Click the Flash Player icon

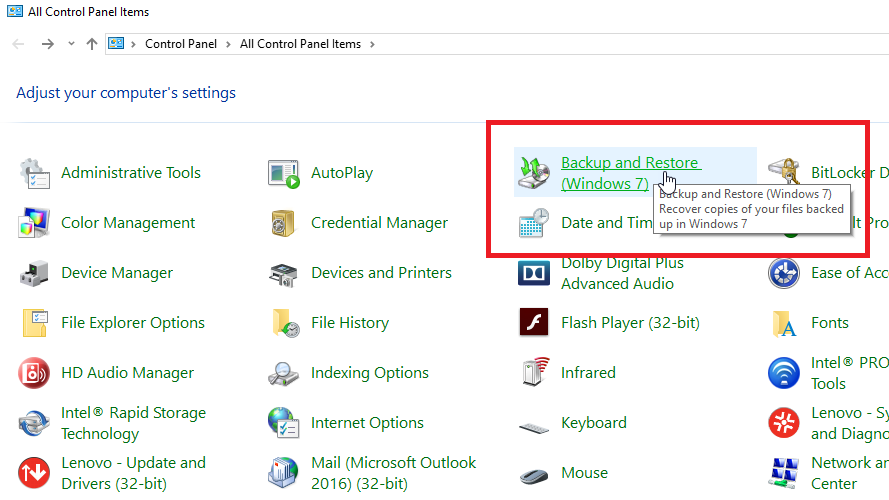[534, 323]
